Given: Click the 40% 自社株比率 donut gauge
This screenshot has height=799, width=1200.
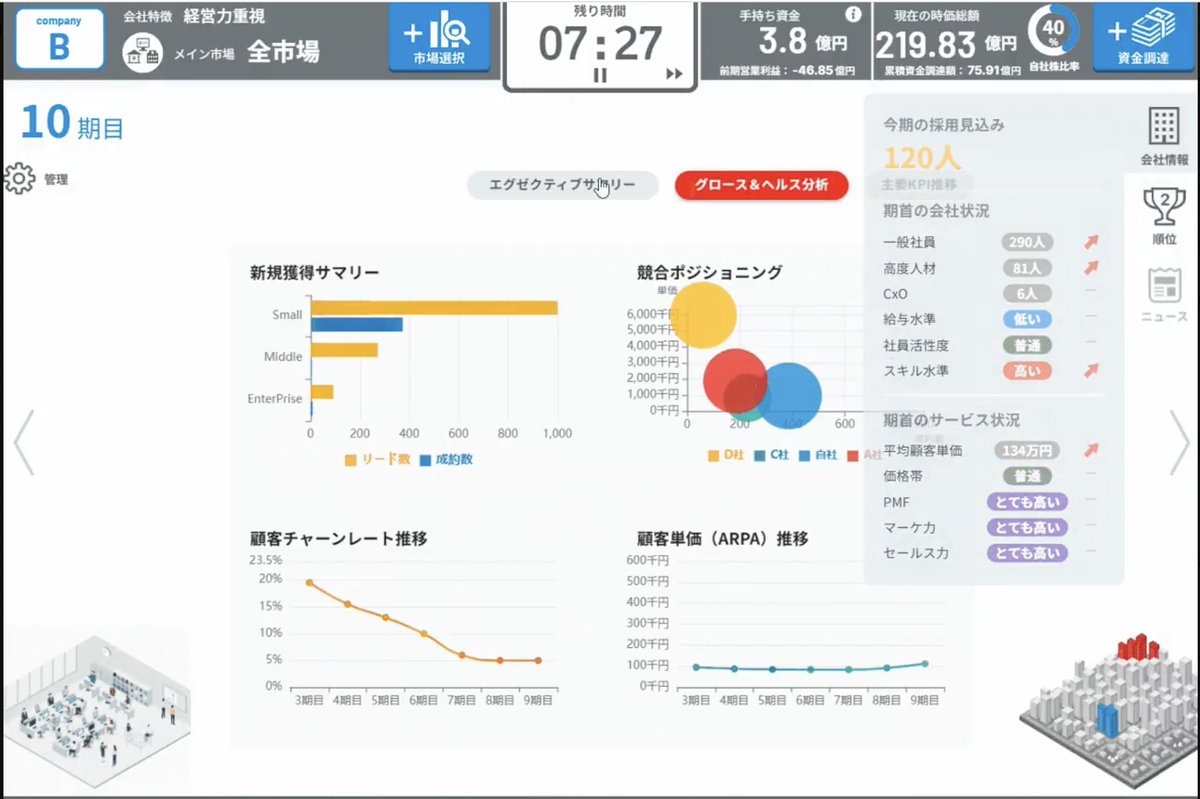Looking at the screenshot, I should (1053, 29).
